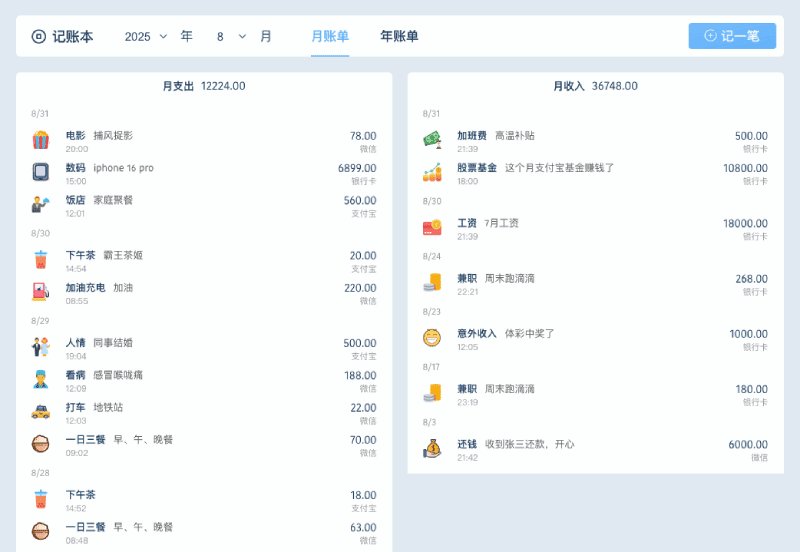The image size is (800, 552).
Task: Switch to the 月账单 tab
Action: click(330, 36)
